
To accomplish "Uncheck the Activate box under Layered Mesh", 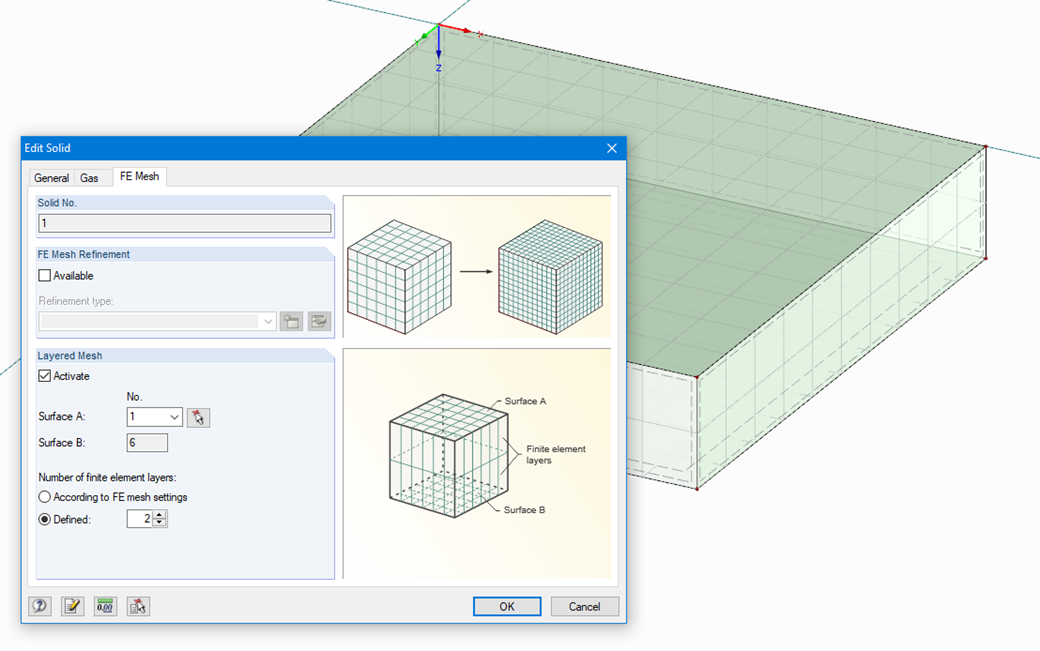I will [x=44, y=375].
